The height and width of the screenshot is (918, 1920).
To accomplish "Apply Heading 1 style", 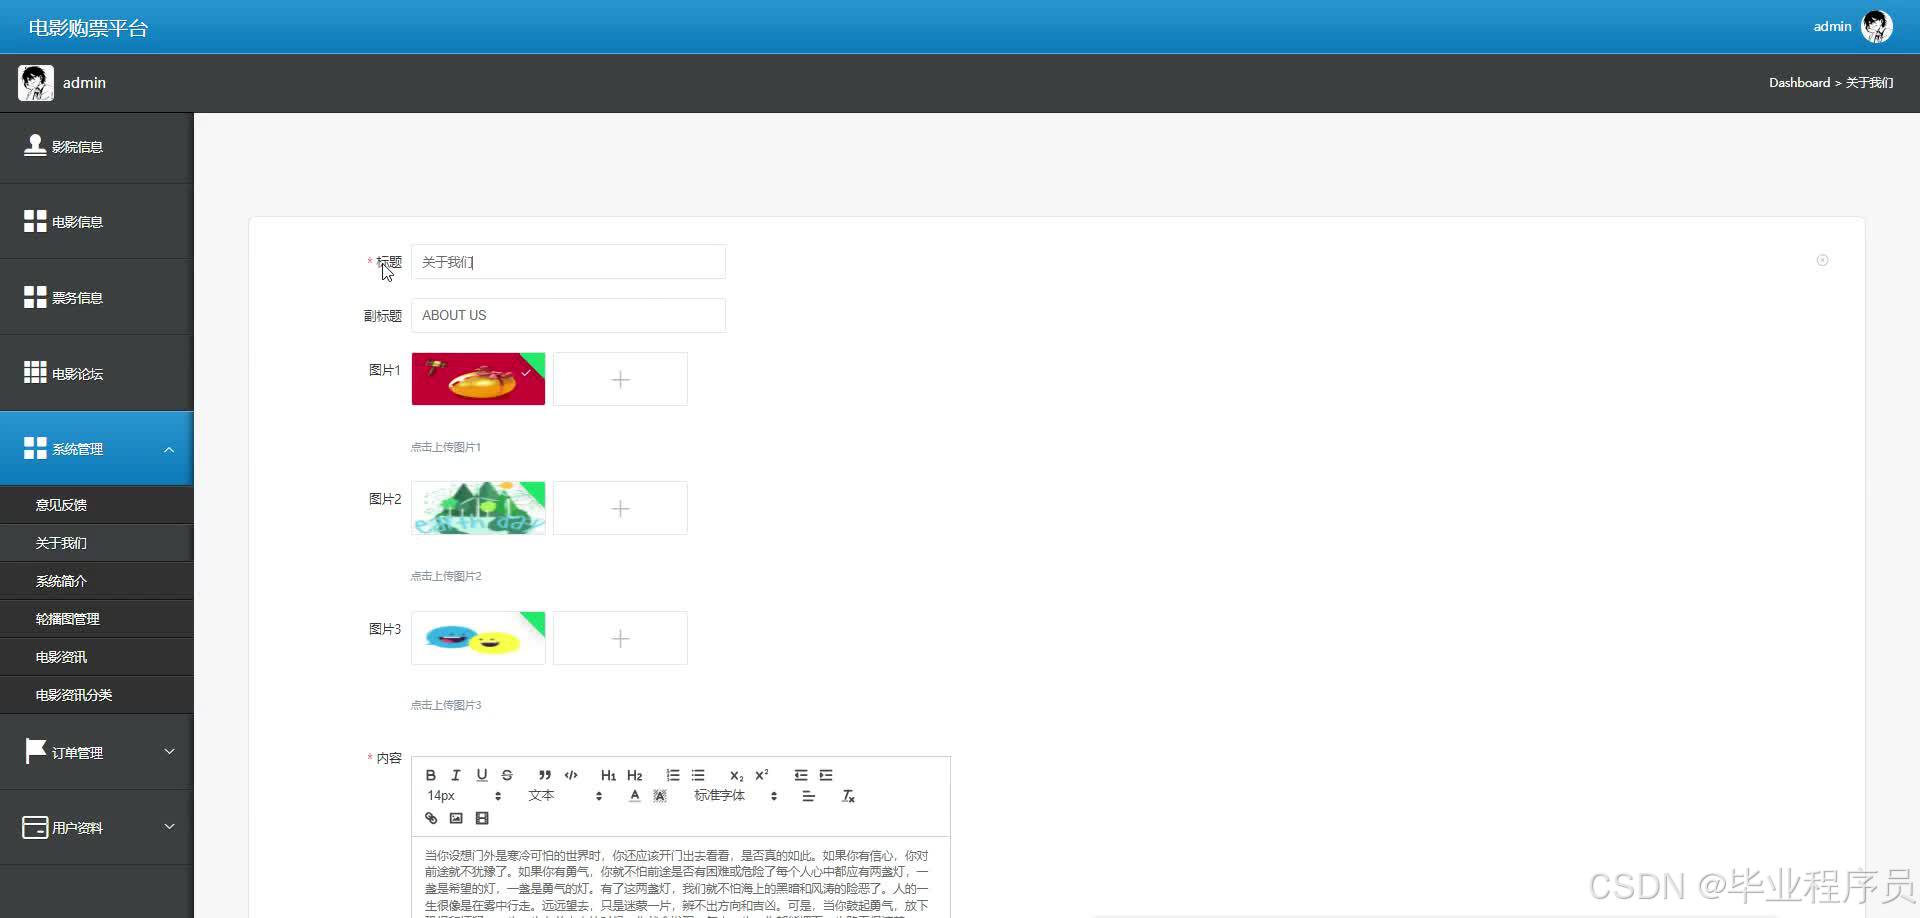I will point(608,775).
